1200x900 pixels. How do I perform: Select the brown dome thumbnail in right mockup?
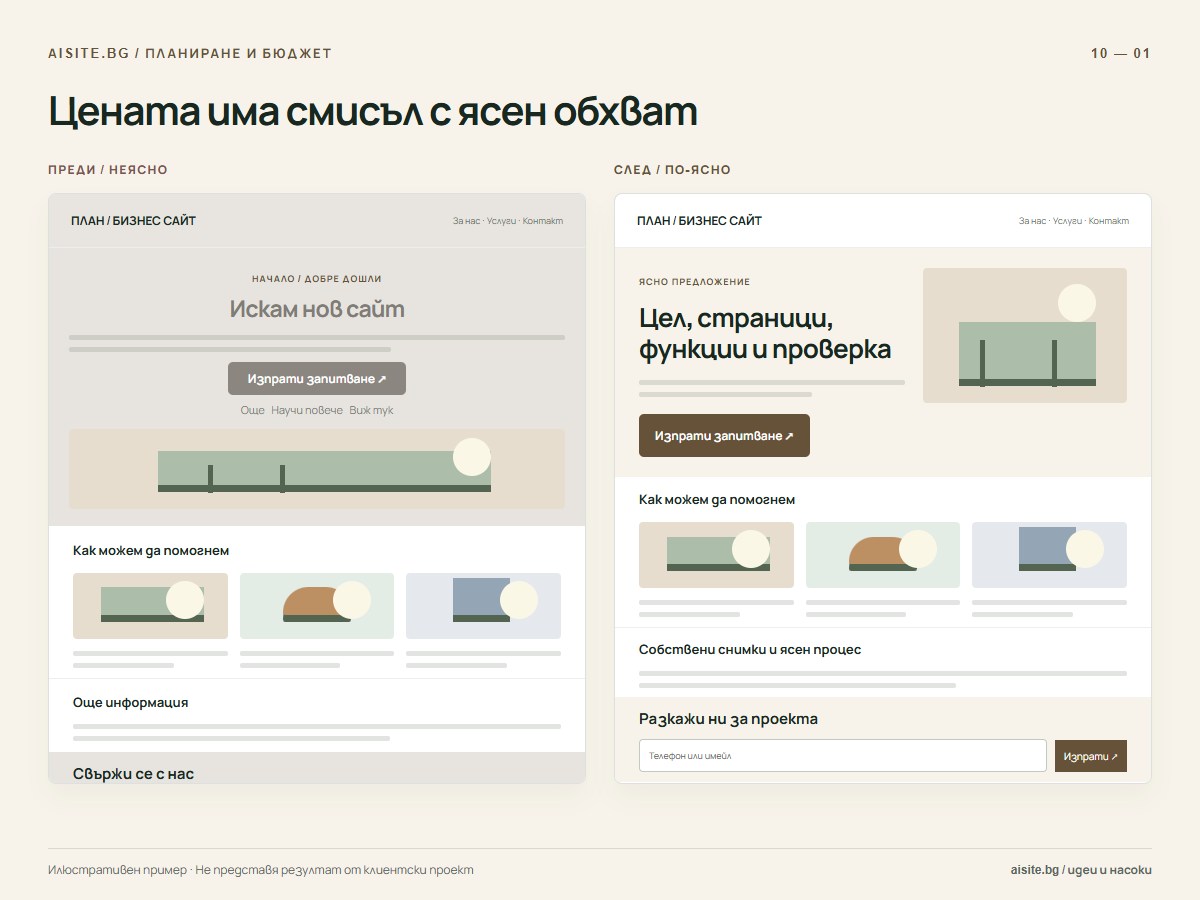tap(883, 555)
